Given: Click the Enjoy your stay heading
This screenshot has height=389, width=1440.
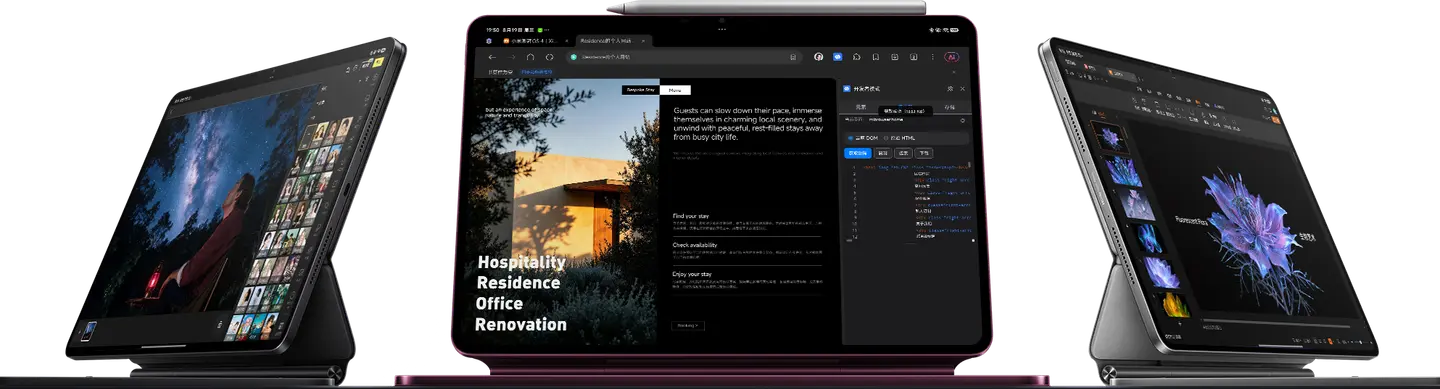Looking at the screenshot, I should click(692, 273).
